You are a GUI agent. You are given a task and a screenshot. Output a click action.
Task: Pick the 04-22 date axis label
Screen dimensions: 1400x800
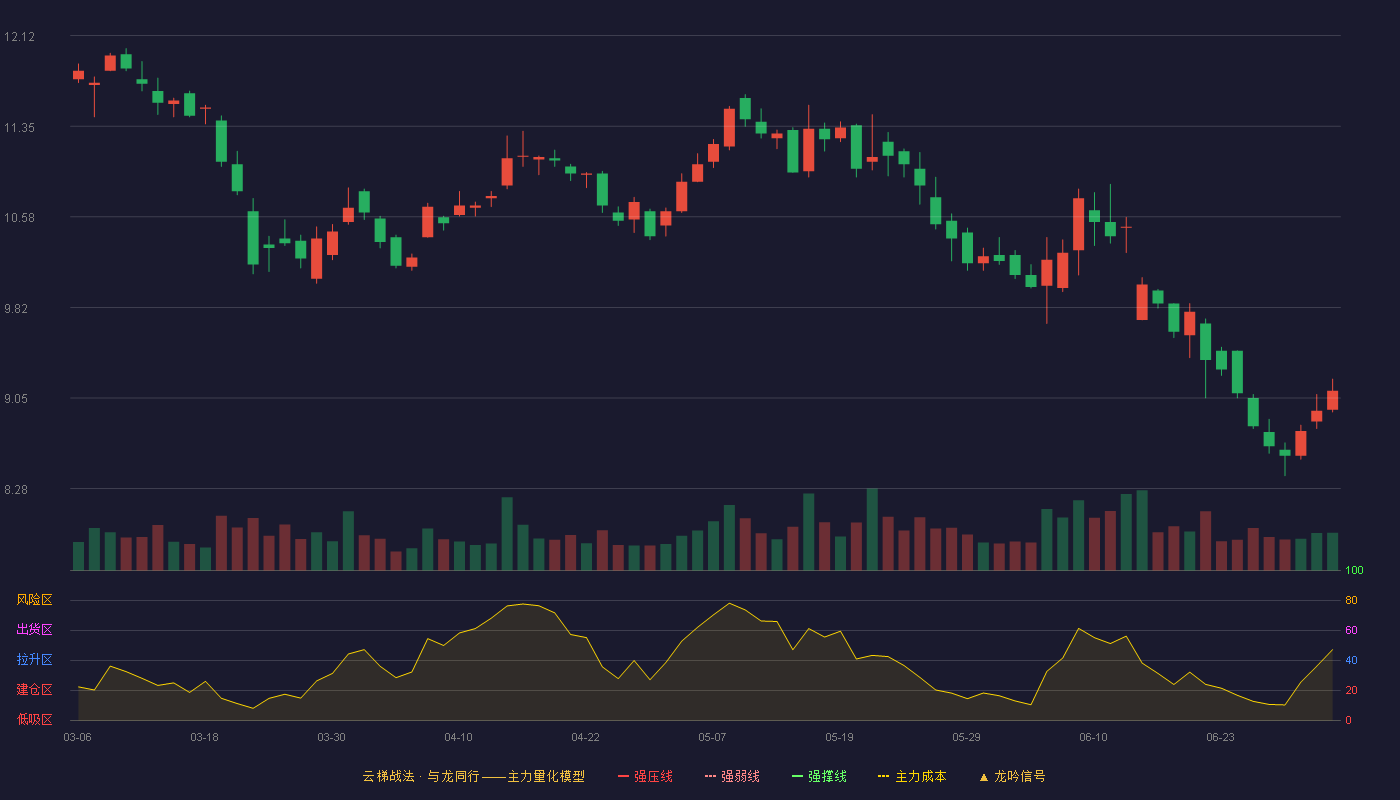(x=585, y=737)
